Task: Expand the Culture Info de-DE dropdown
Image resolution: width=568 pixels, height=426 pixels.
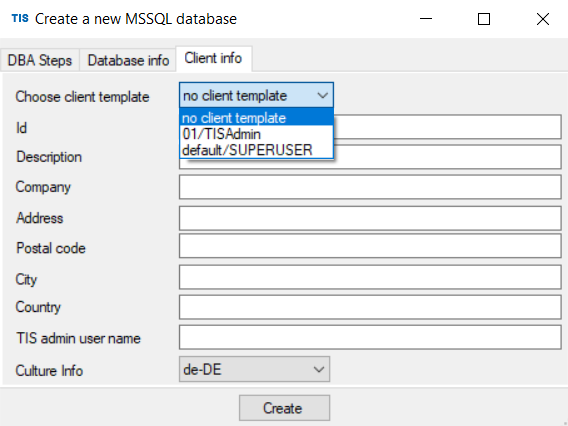Action: point(254,369)
